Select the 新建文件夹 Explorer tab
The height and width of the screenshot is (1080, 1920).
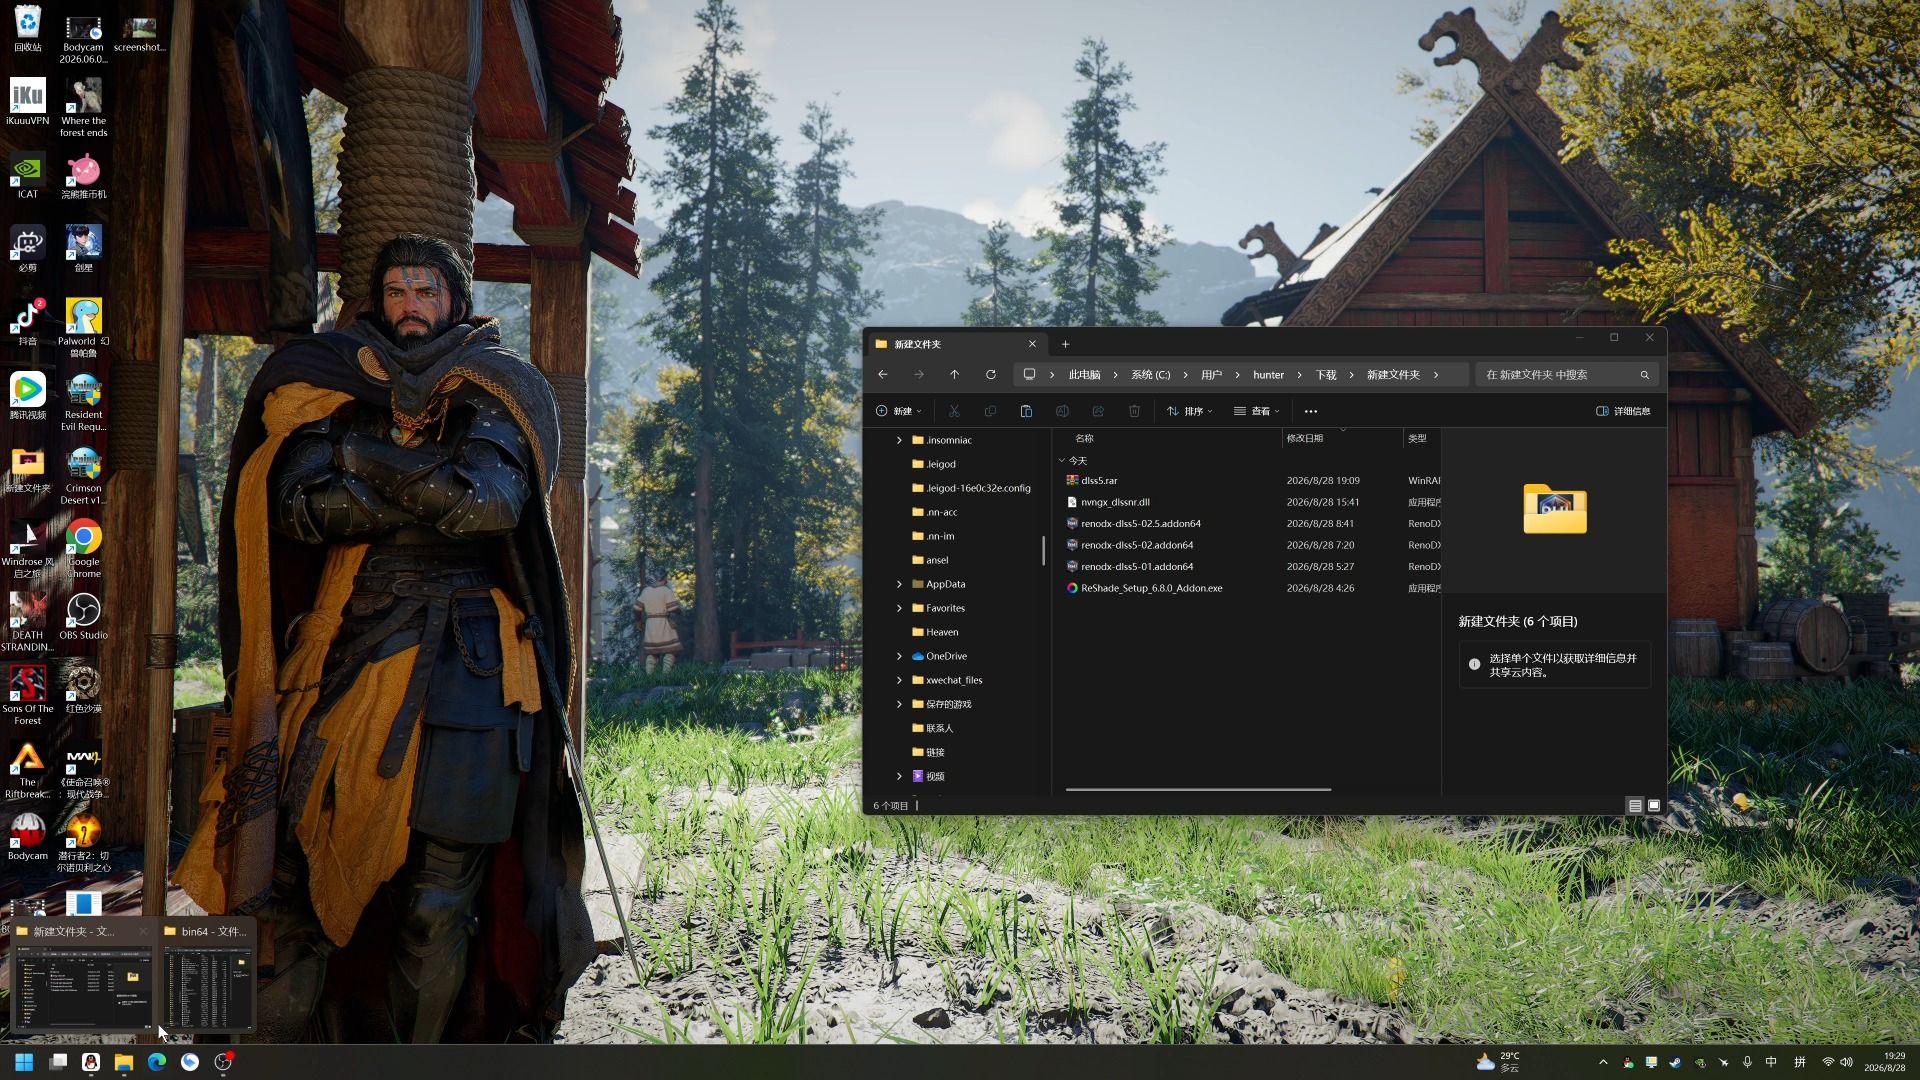point(955,344)
